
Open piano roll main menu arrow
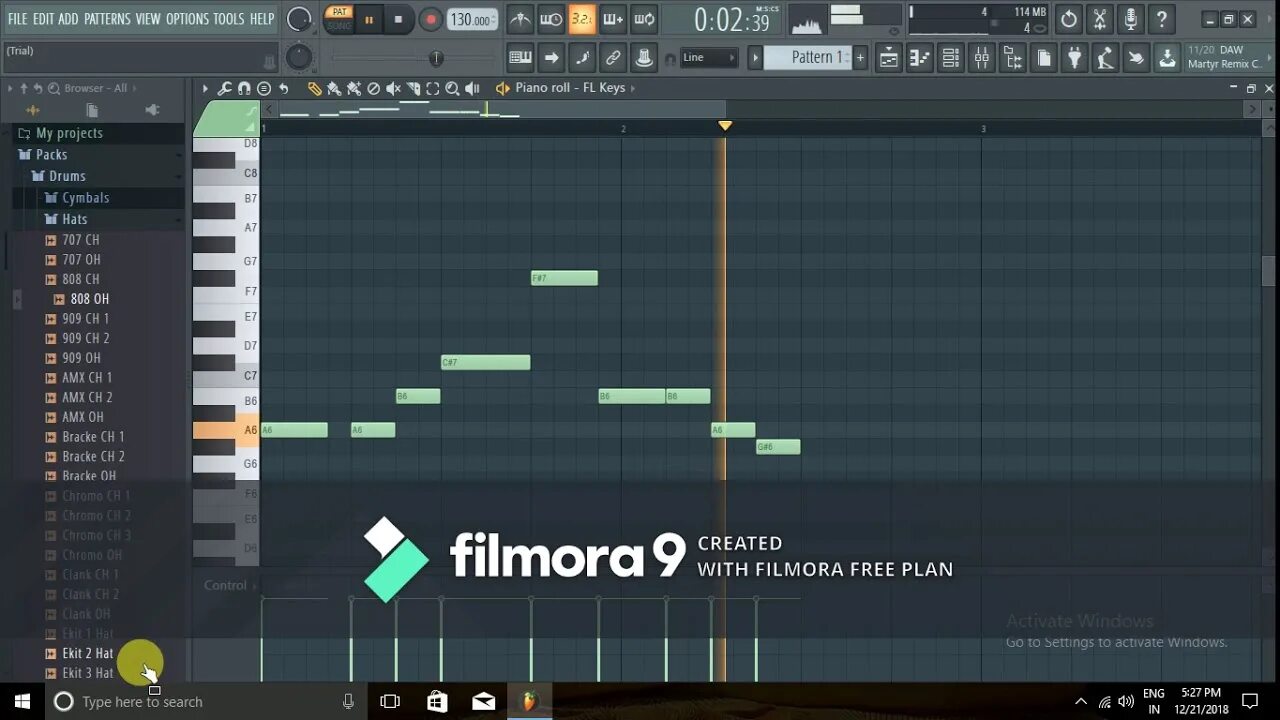pos(205,88)
